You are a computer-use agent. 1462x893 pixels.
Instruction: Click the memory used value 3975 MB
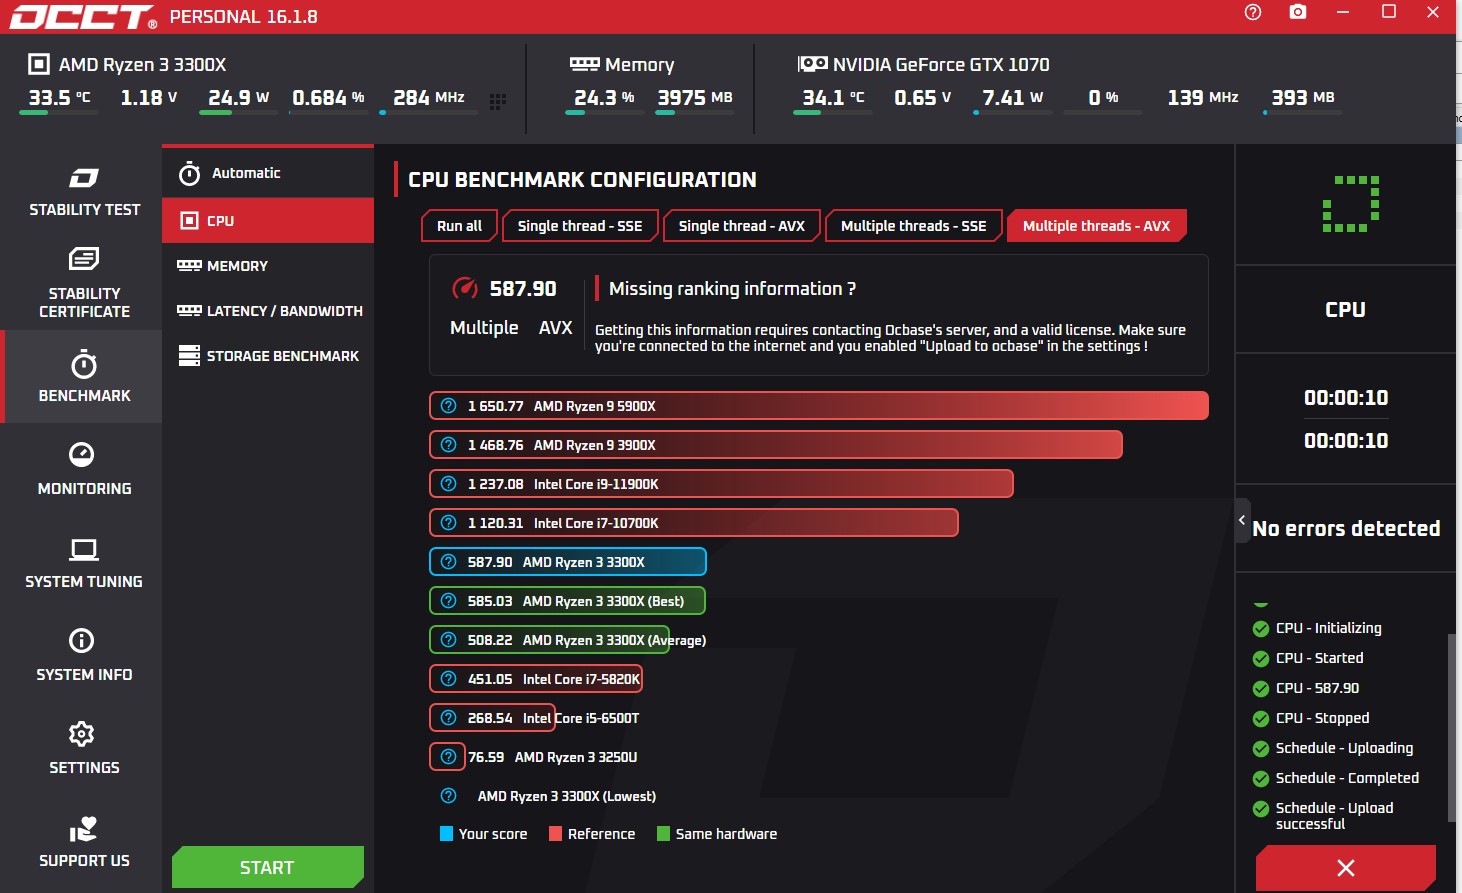695,98
